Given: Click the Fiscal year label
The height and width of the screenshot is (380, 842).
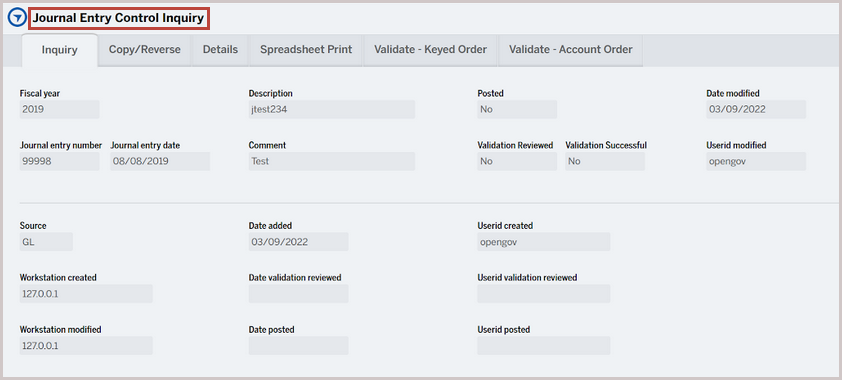Looking at the screenshot, I should point(40,93).
